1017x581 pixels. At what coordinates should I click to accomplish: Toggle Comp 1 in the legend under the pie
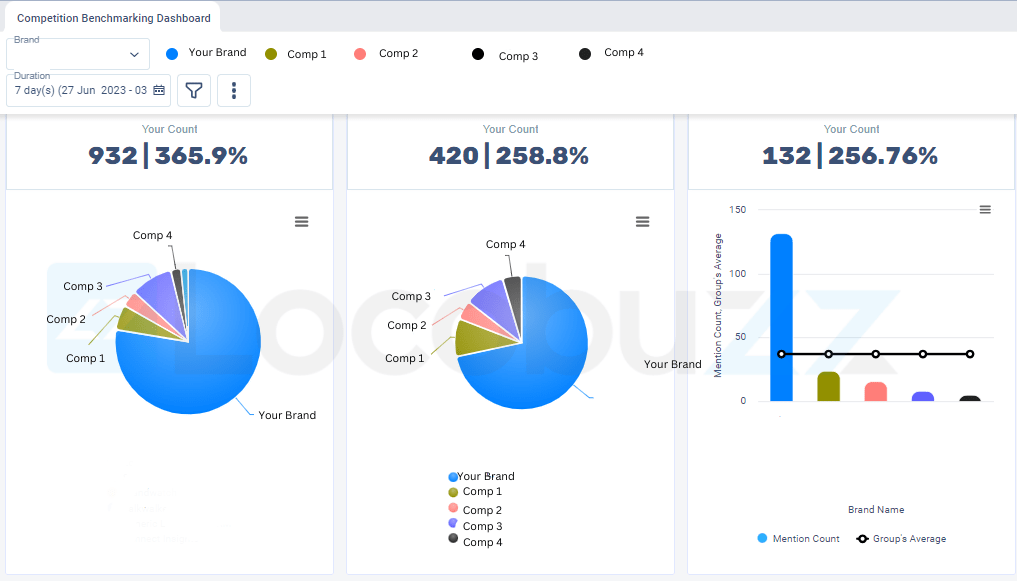point(475,492)
